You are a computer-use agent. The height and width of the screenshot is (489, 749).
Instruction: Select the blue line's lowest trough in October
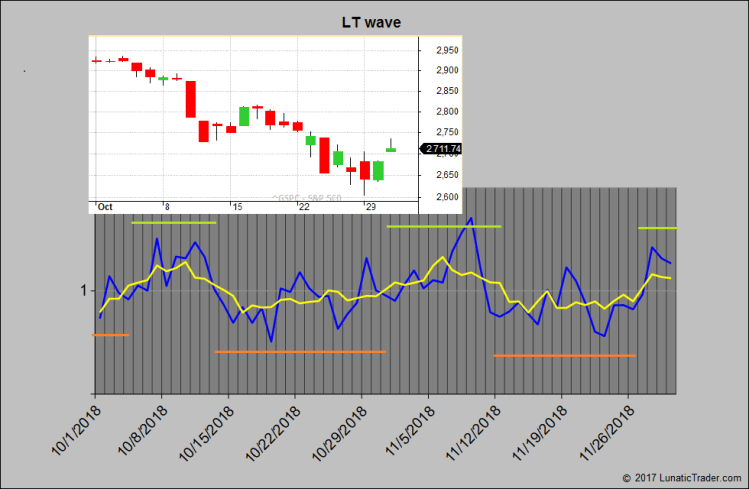coord(270,342)
